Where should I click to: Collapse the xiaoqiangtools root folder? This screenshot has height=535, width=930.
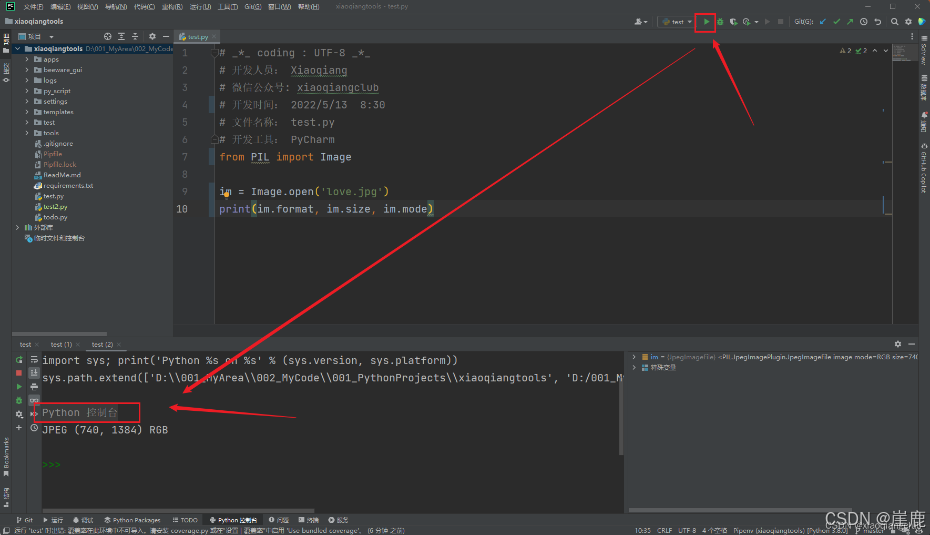point(18,49)
